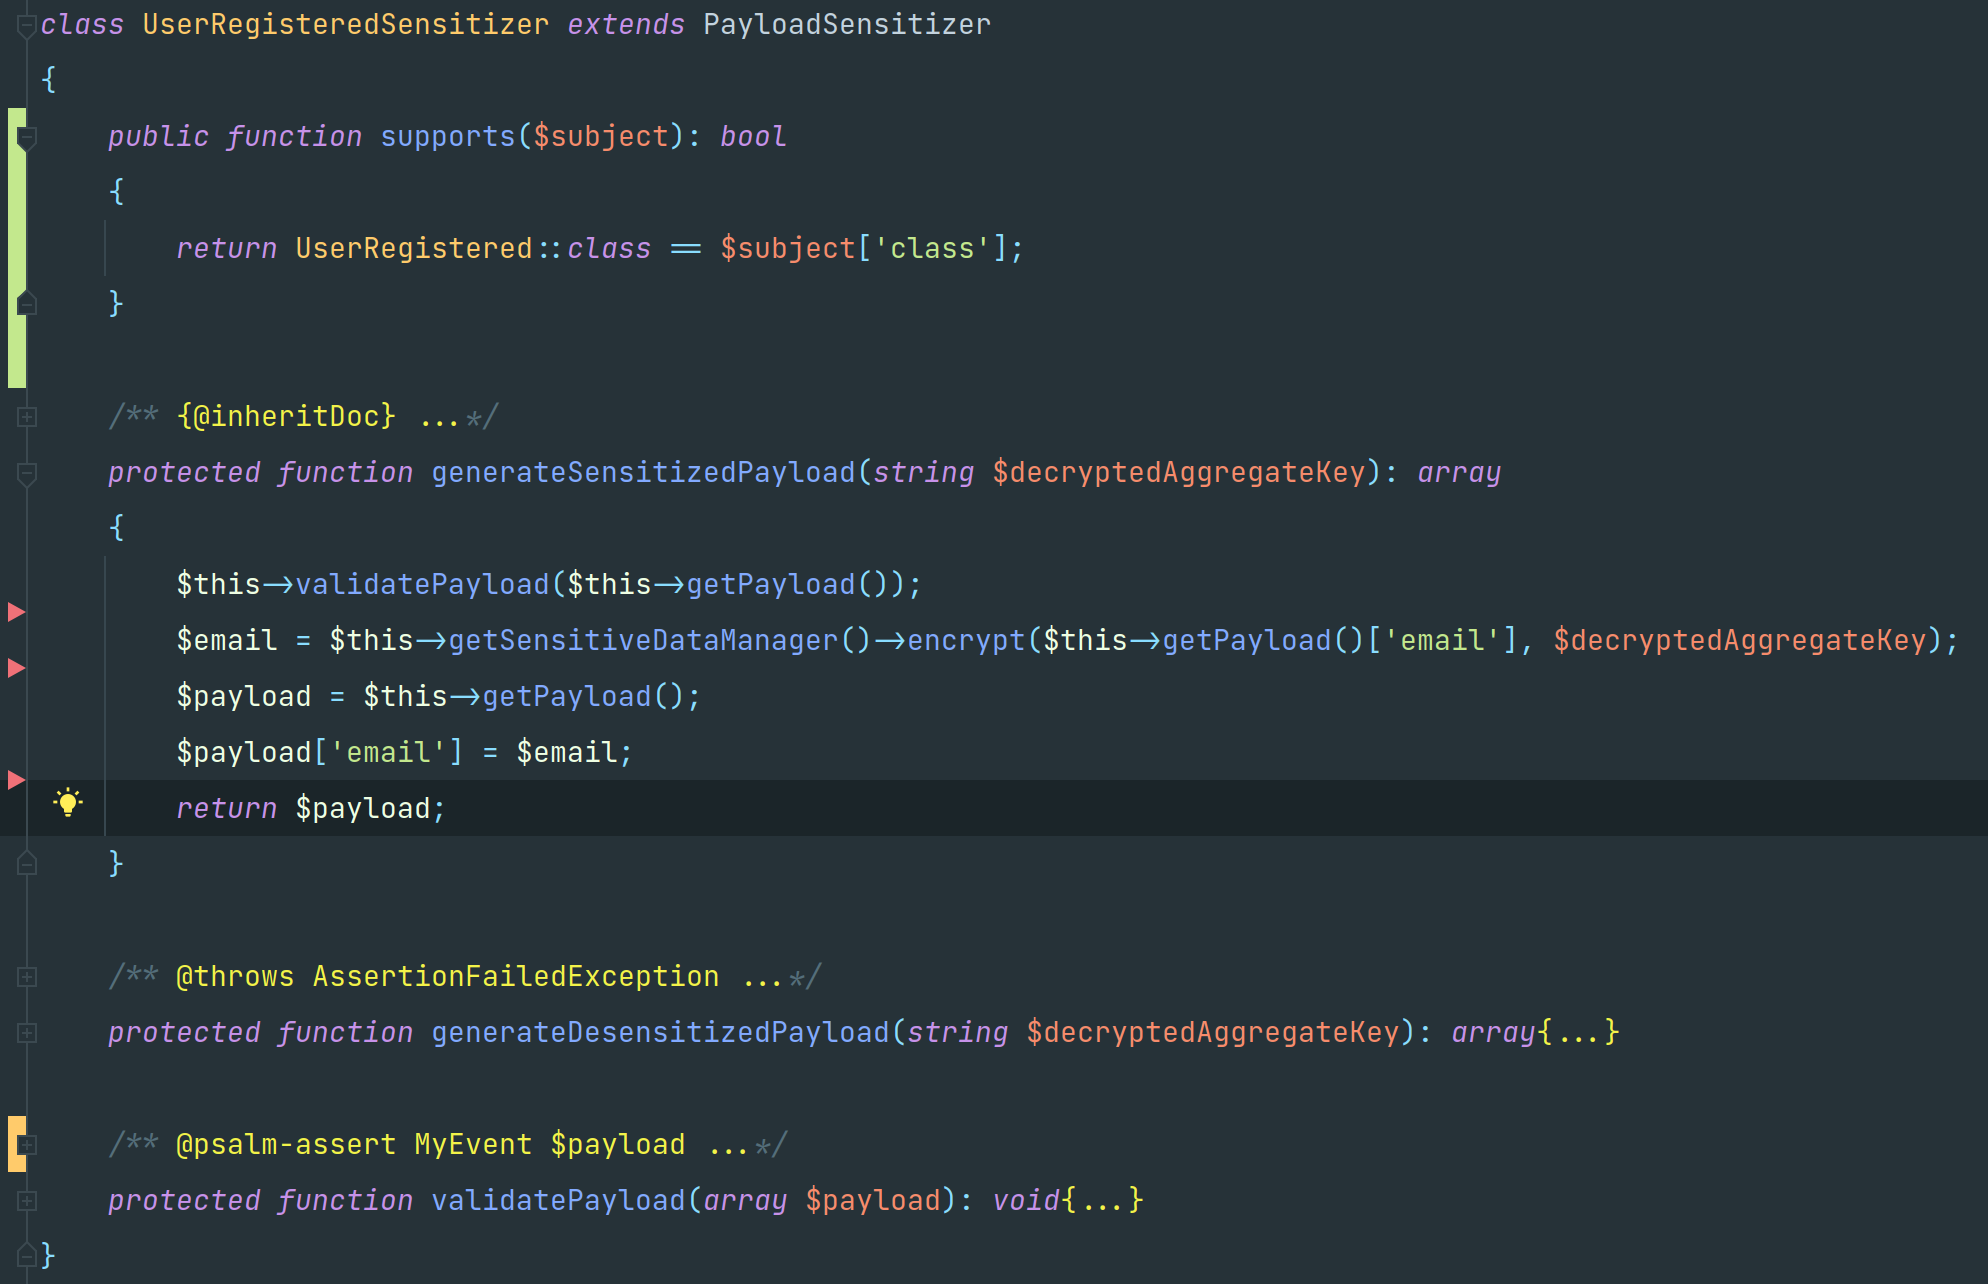Expand the {@inheritDoc} doc comment
The image size is (1988, 1284).
click(28, 417)
